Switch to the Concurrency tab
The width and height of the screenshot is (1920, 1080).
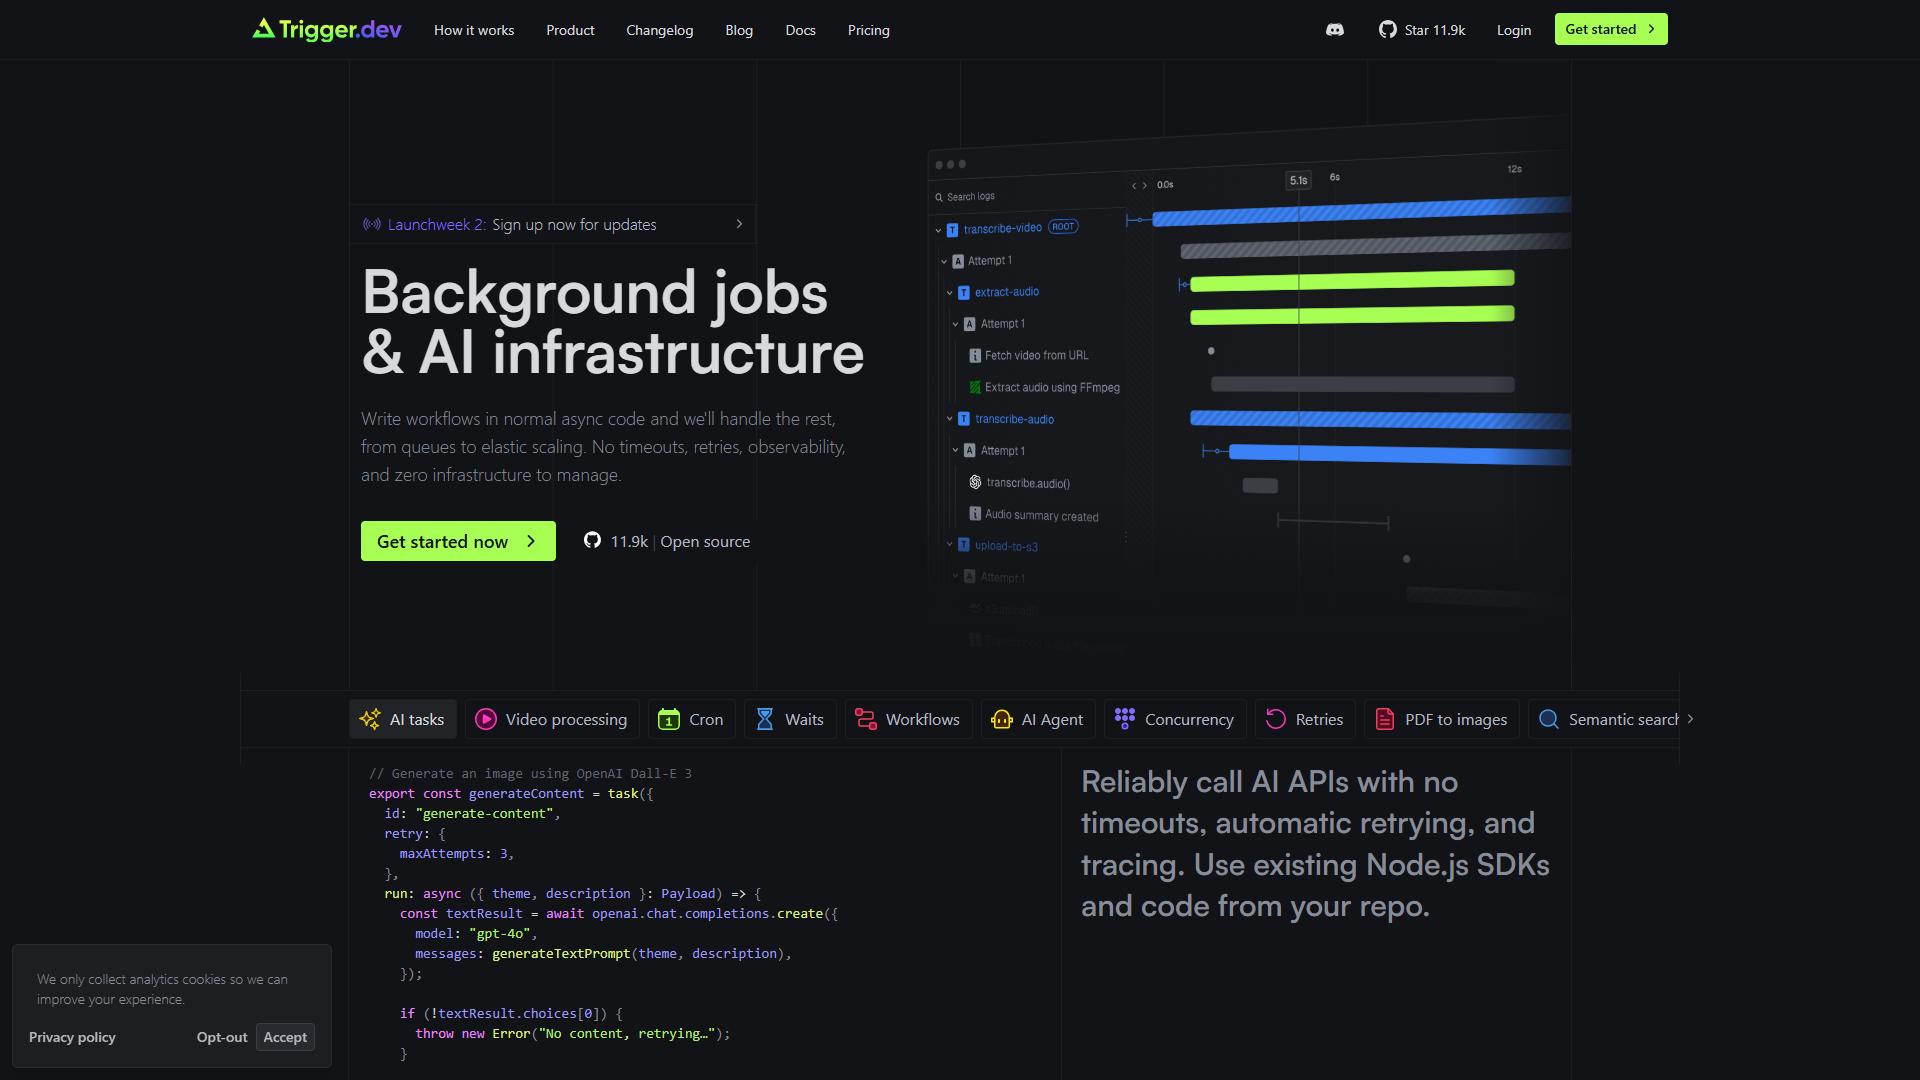tap(1175, 719)
